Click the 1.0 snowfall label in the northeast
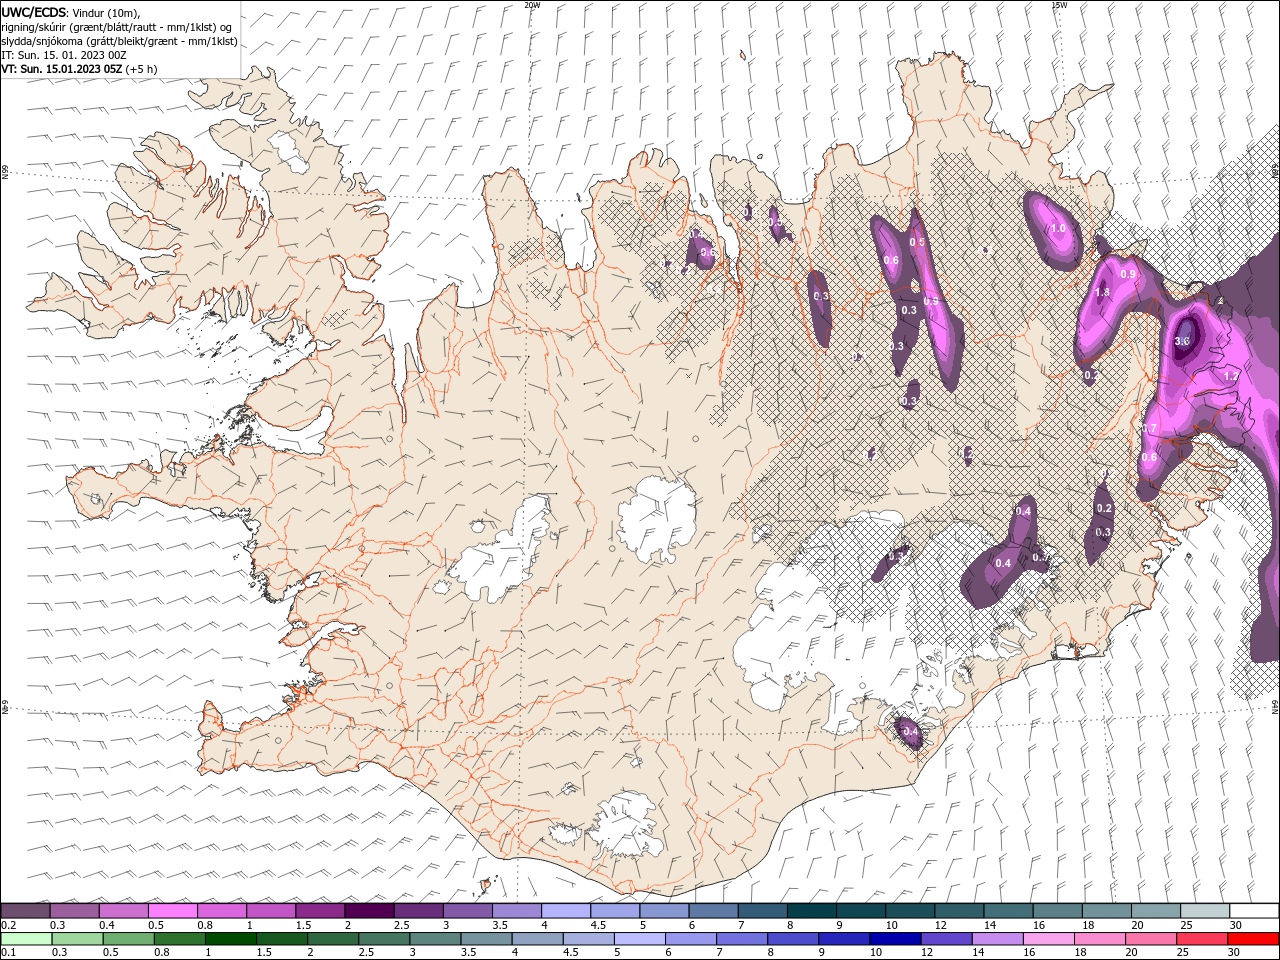Screen dimensions: 1280x960 tap(1058, 229)
